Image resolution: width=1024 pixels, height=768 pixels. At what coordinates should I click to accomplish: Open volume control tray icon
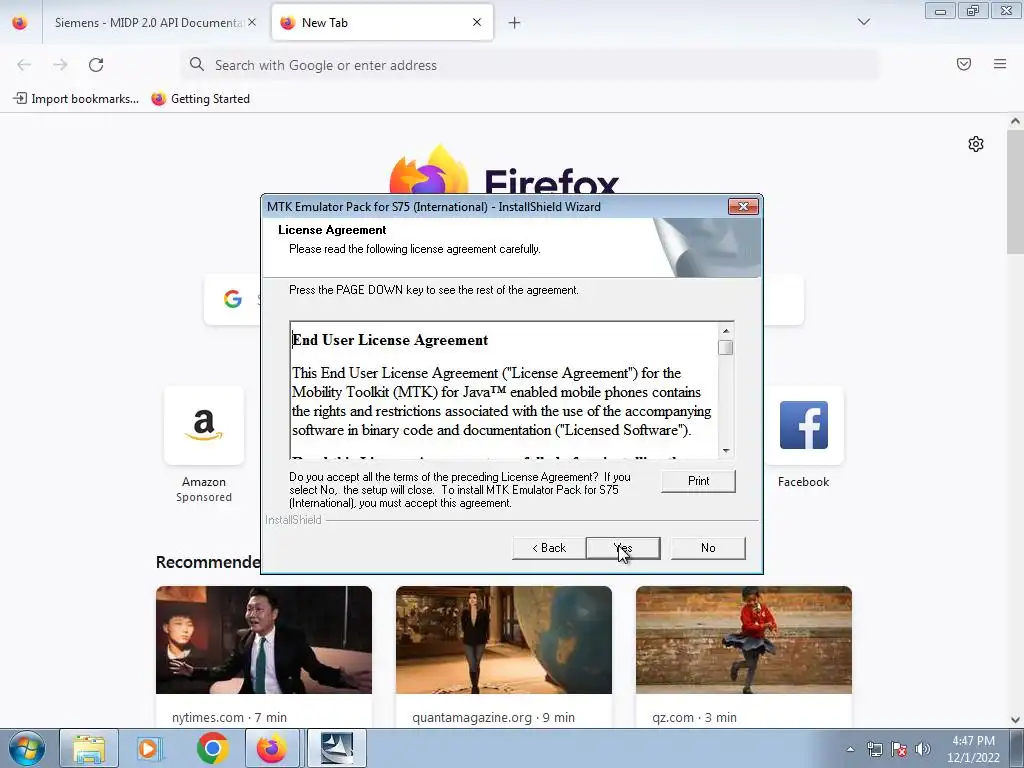click(x=923, y=749)
